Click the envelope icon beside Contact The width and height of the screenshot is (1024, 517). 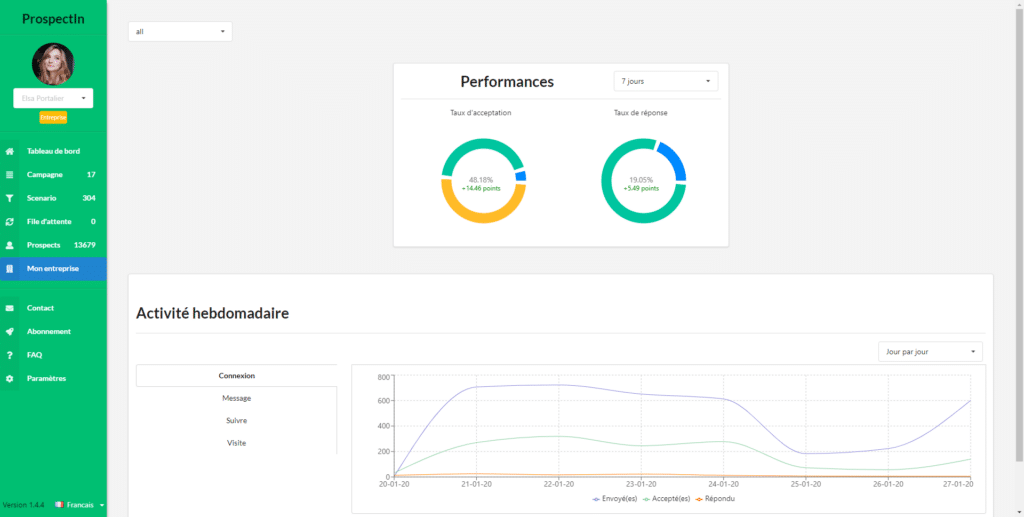click(9, 308)
